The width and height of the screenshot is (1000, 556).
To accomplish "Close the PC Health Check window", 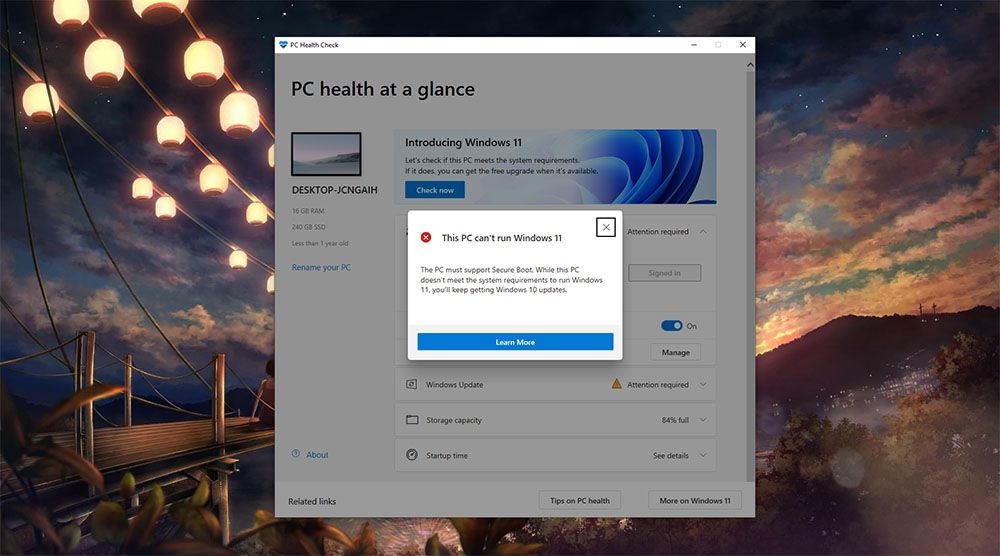I will tap(742, 45).
